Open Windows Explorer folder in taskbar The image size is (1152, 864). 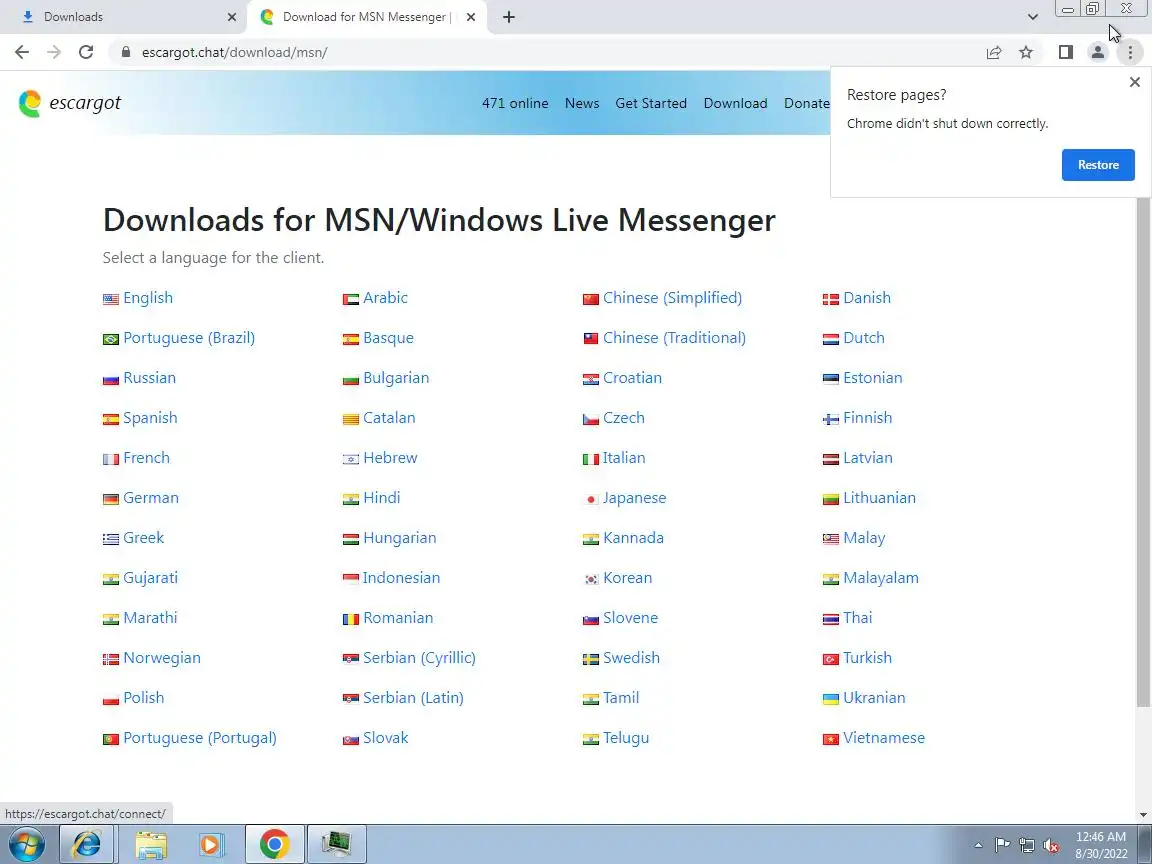pyautogui.click(x=151, y=844)
